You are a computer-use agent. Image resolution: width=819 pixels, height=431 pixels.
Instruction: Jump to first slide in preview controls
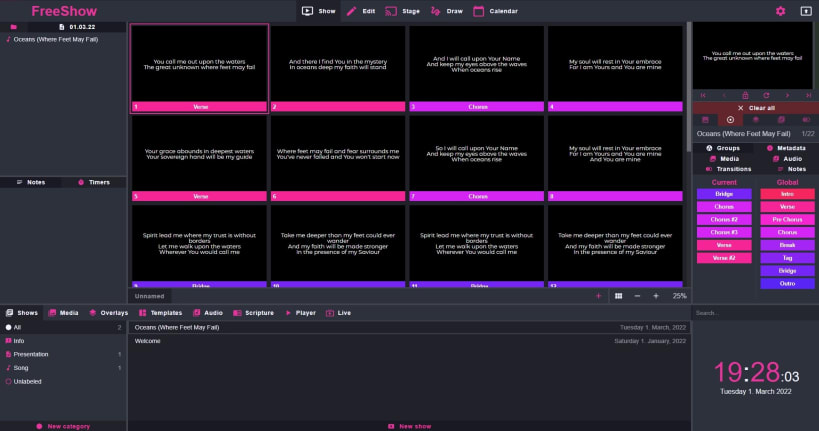[x=703, y=95]
